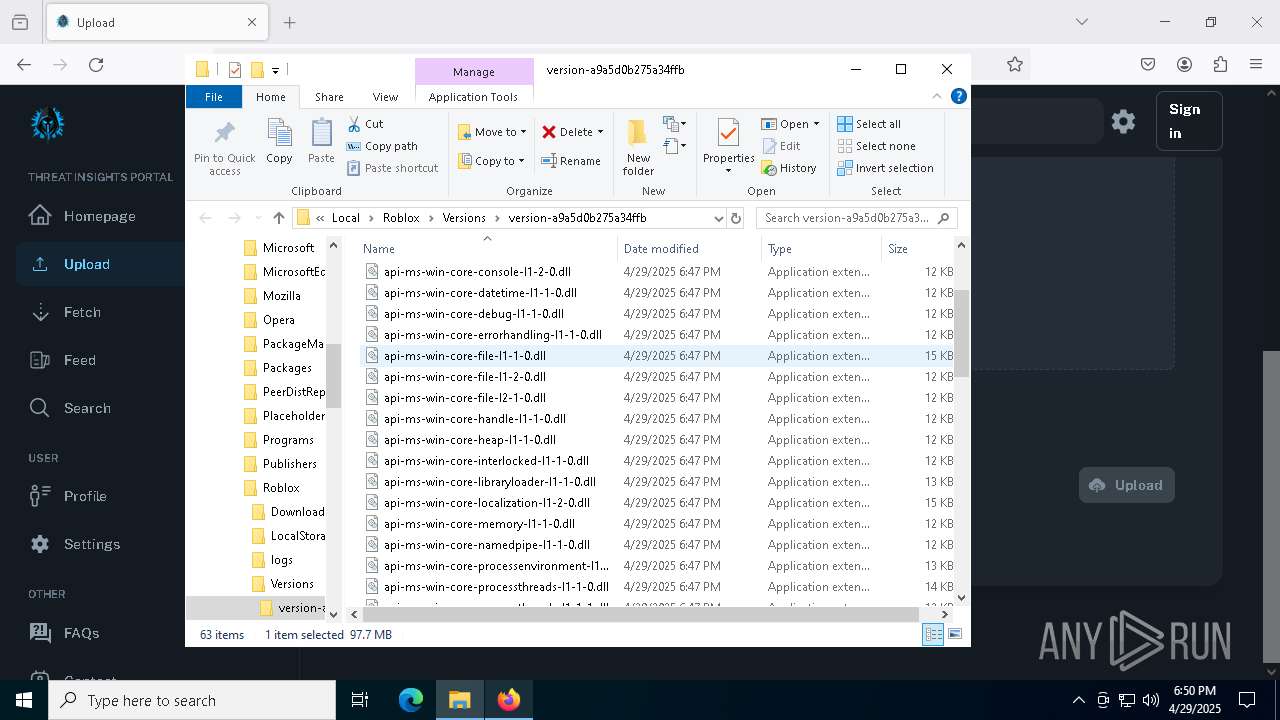
Task: Select api-ms-win-core-console-l1-2-0.dll file
Action: point(477,272)
